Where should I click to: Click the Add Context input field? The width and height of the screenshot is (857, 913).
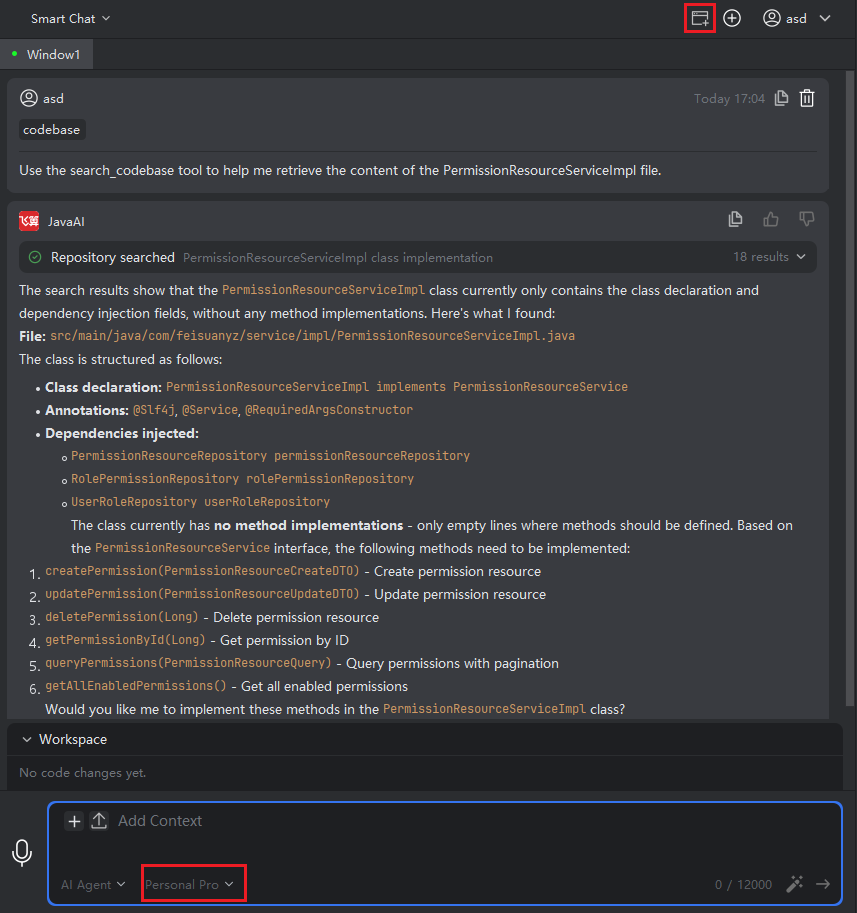400,821
